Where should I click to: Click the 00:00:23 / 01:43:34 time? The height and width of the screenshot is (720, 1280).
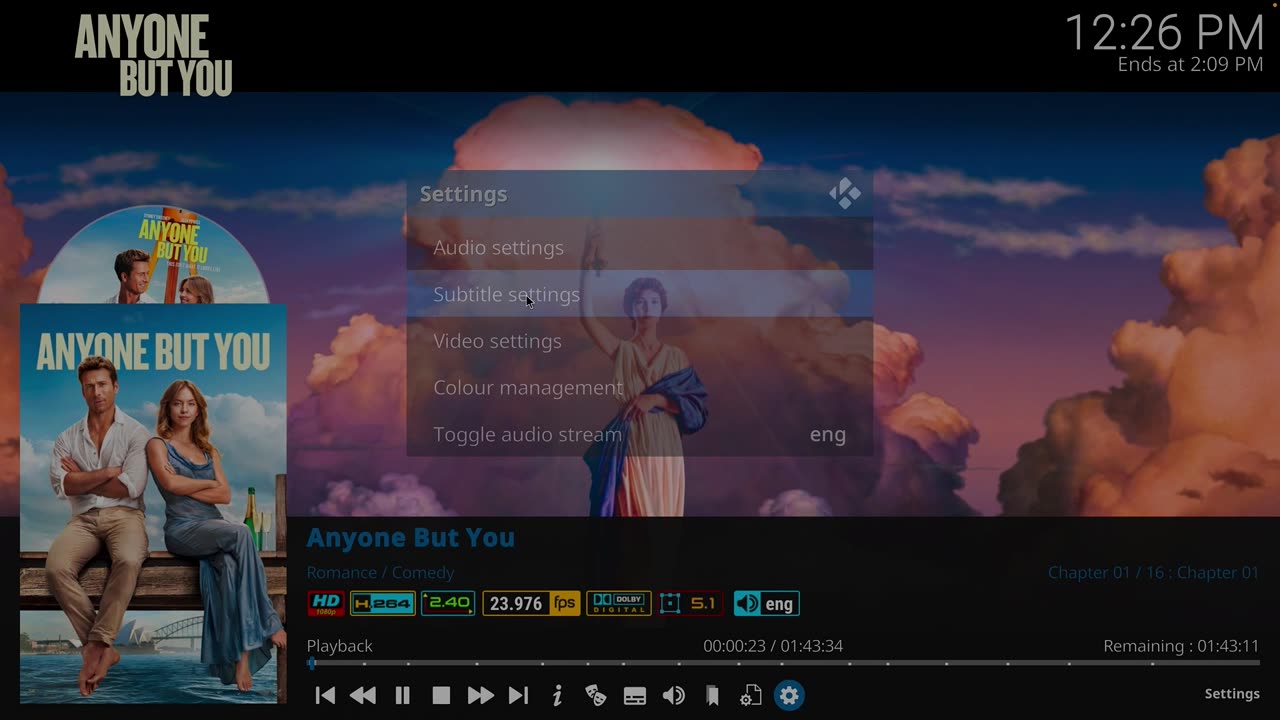pos(773,646)
